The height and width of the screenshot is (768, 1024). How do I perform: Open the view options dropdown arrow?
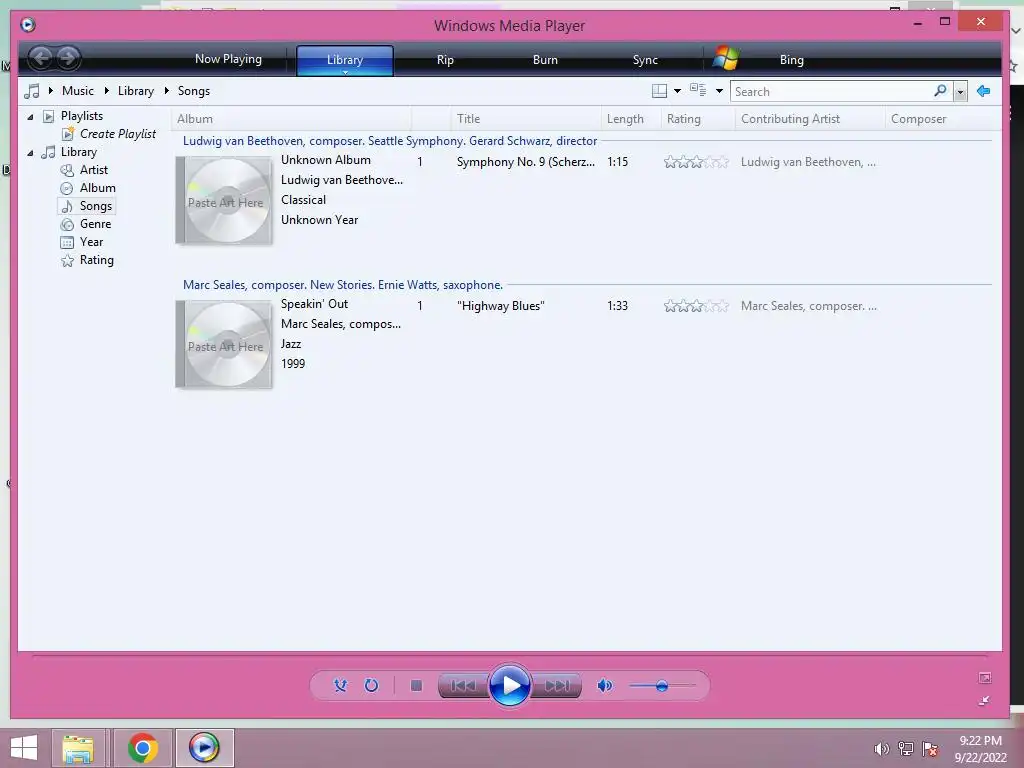[719, 91]
